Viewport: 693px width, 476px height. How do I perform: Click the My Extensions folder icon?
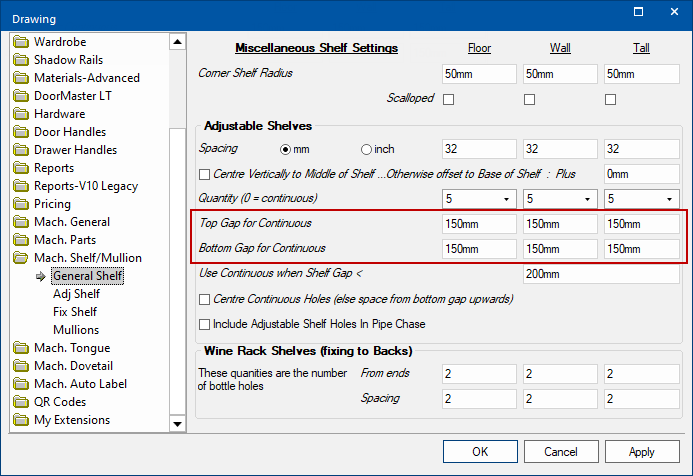click(21, 420)
